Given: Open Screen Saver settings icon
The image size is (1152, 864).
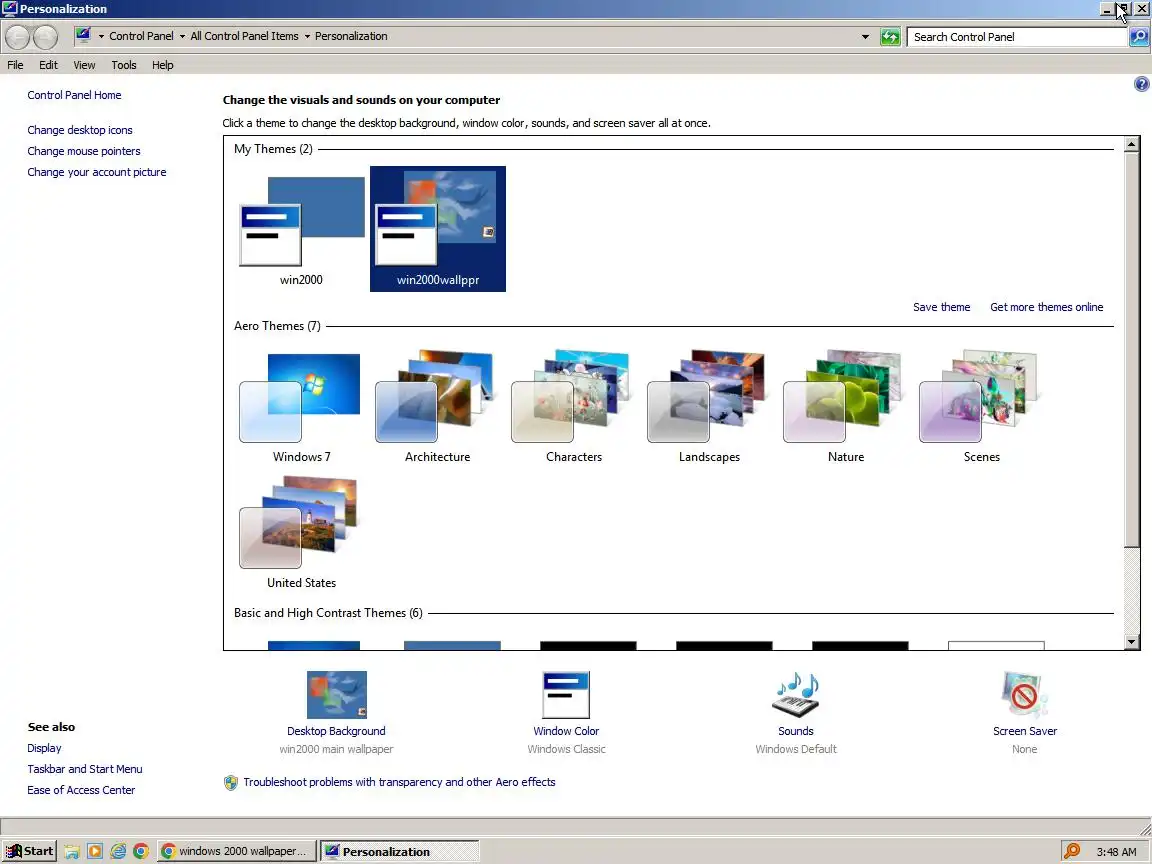Looking at the screenshot, I should tap(1025, 694).
